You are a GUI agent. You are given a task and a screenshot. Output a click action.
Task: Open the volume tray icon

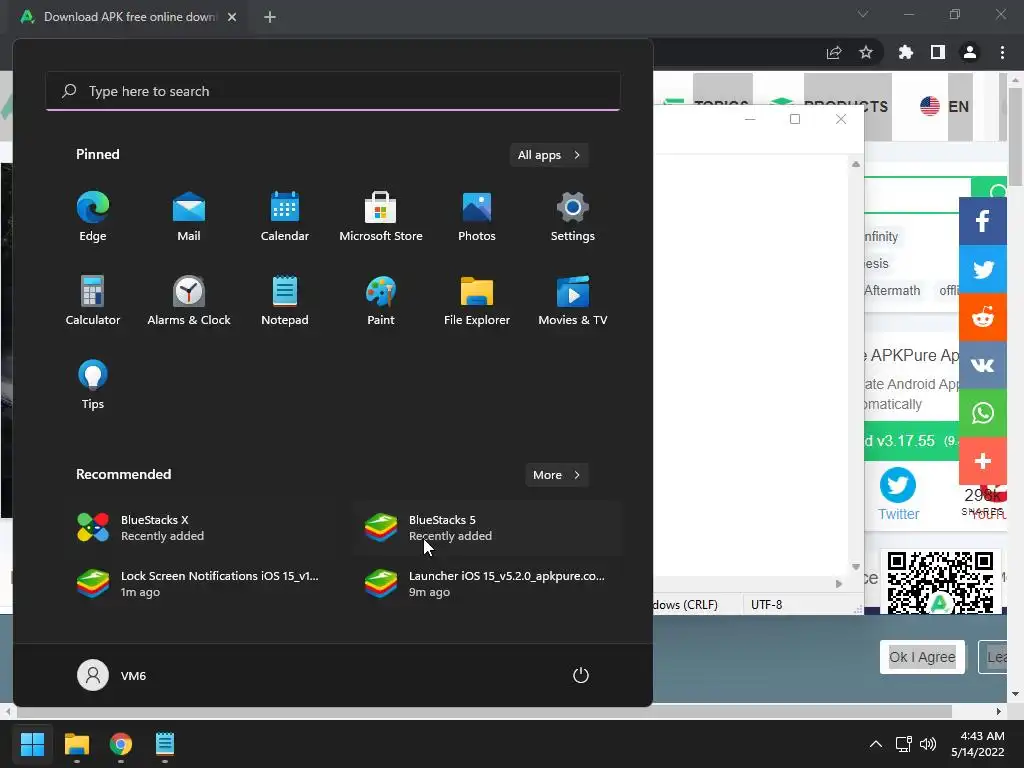coord(927,744)
